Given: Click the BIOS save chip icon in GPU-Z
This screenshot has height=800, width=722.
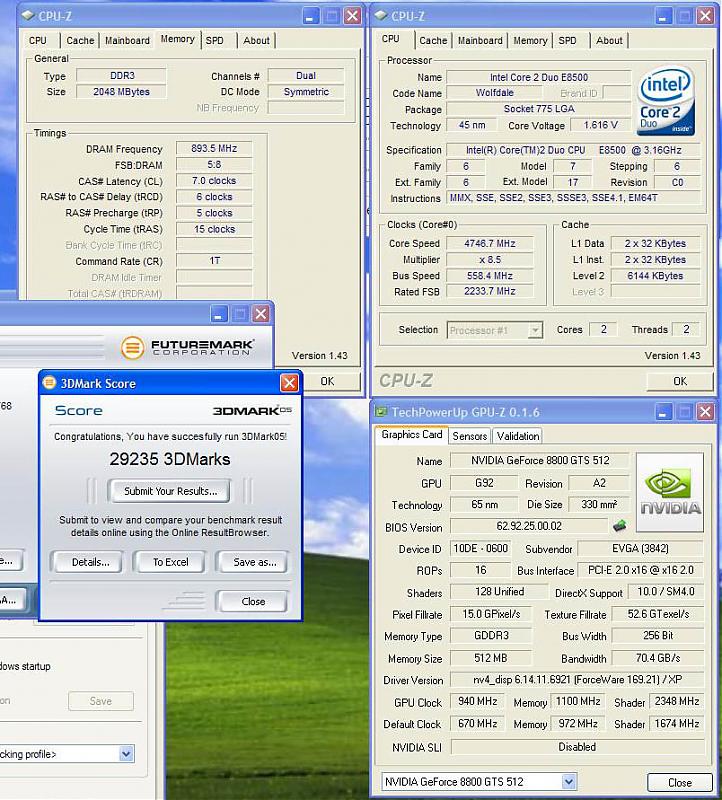Looking at the screenshot, I should [619, 526].
